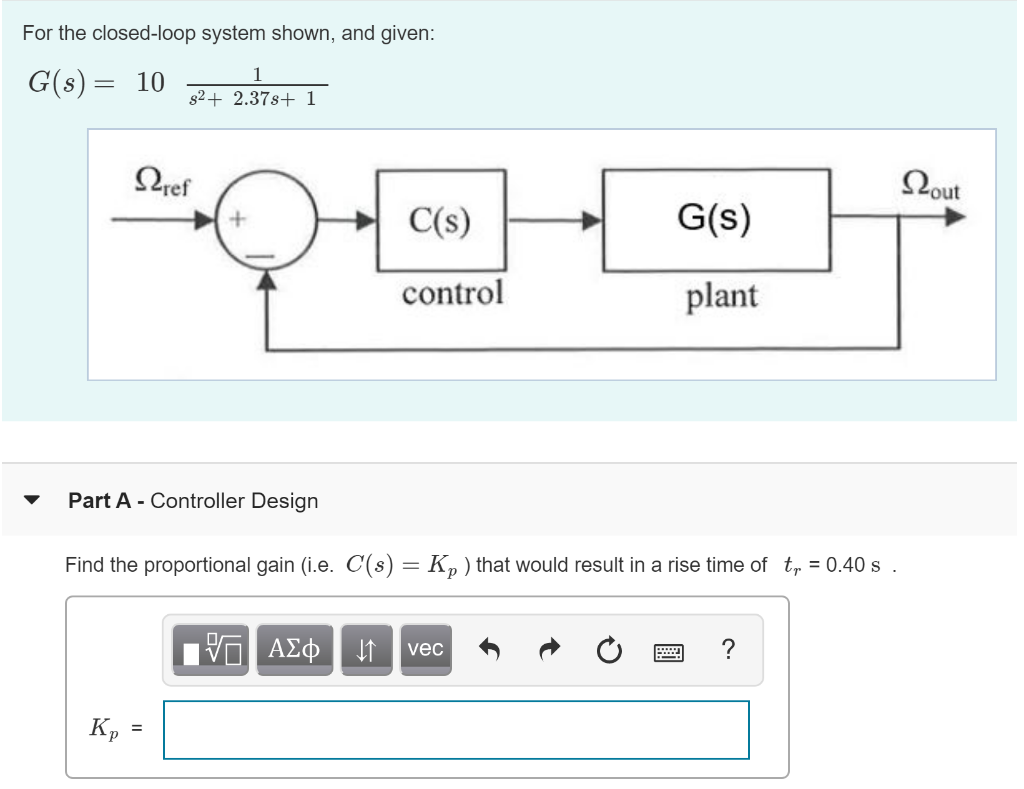1024x789 pixels.
Task: Click the summing junction circle
Action: tap(265, 218)
